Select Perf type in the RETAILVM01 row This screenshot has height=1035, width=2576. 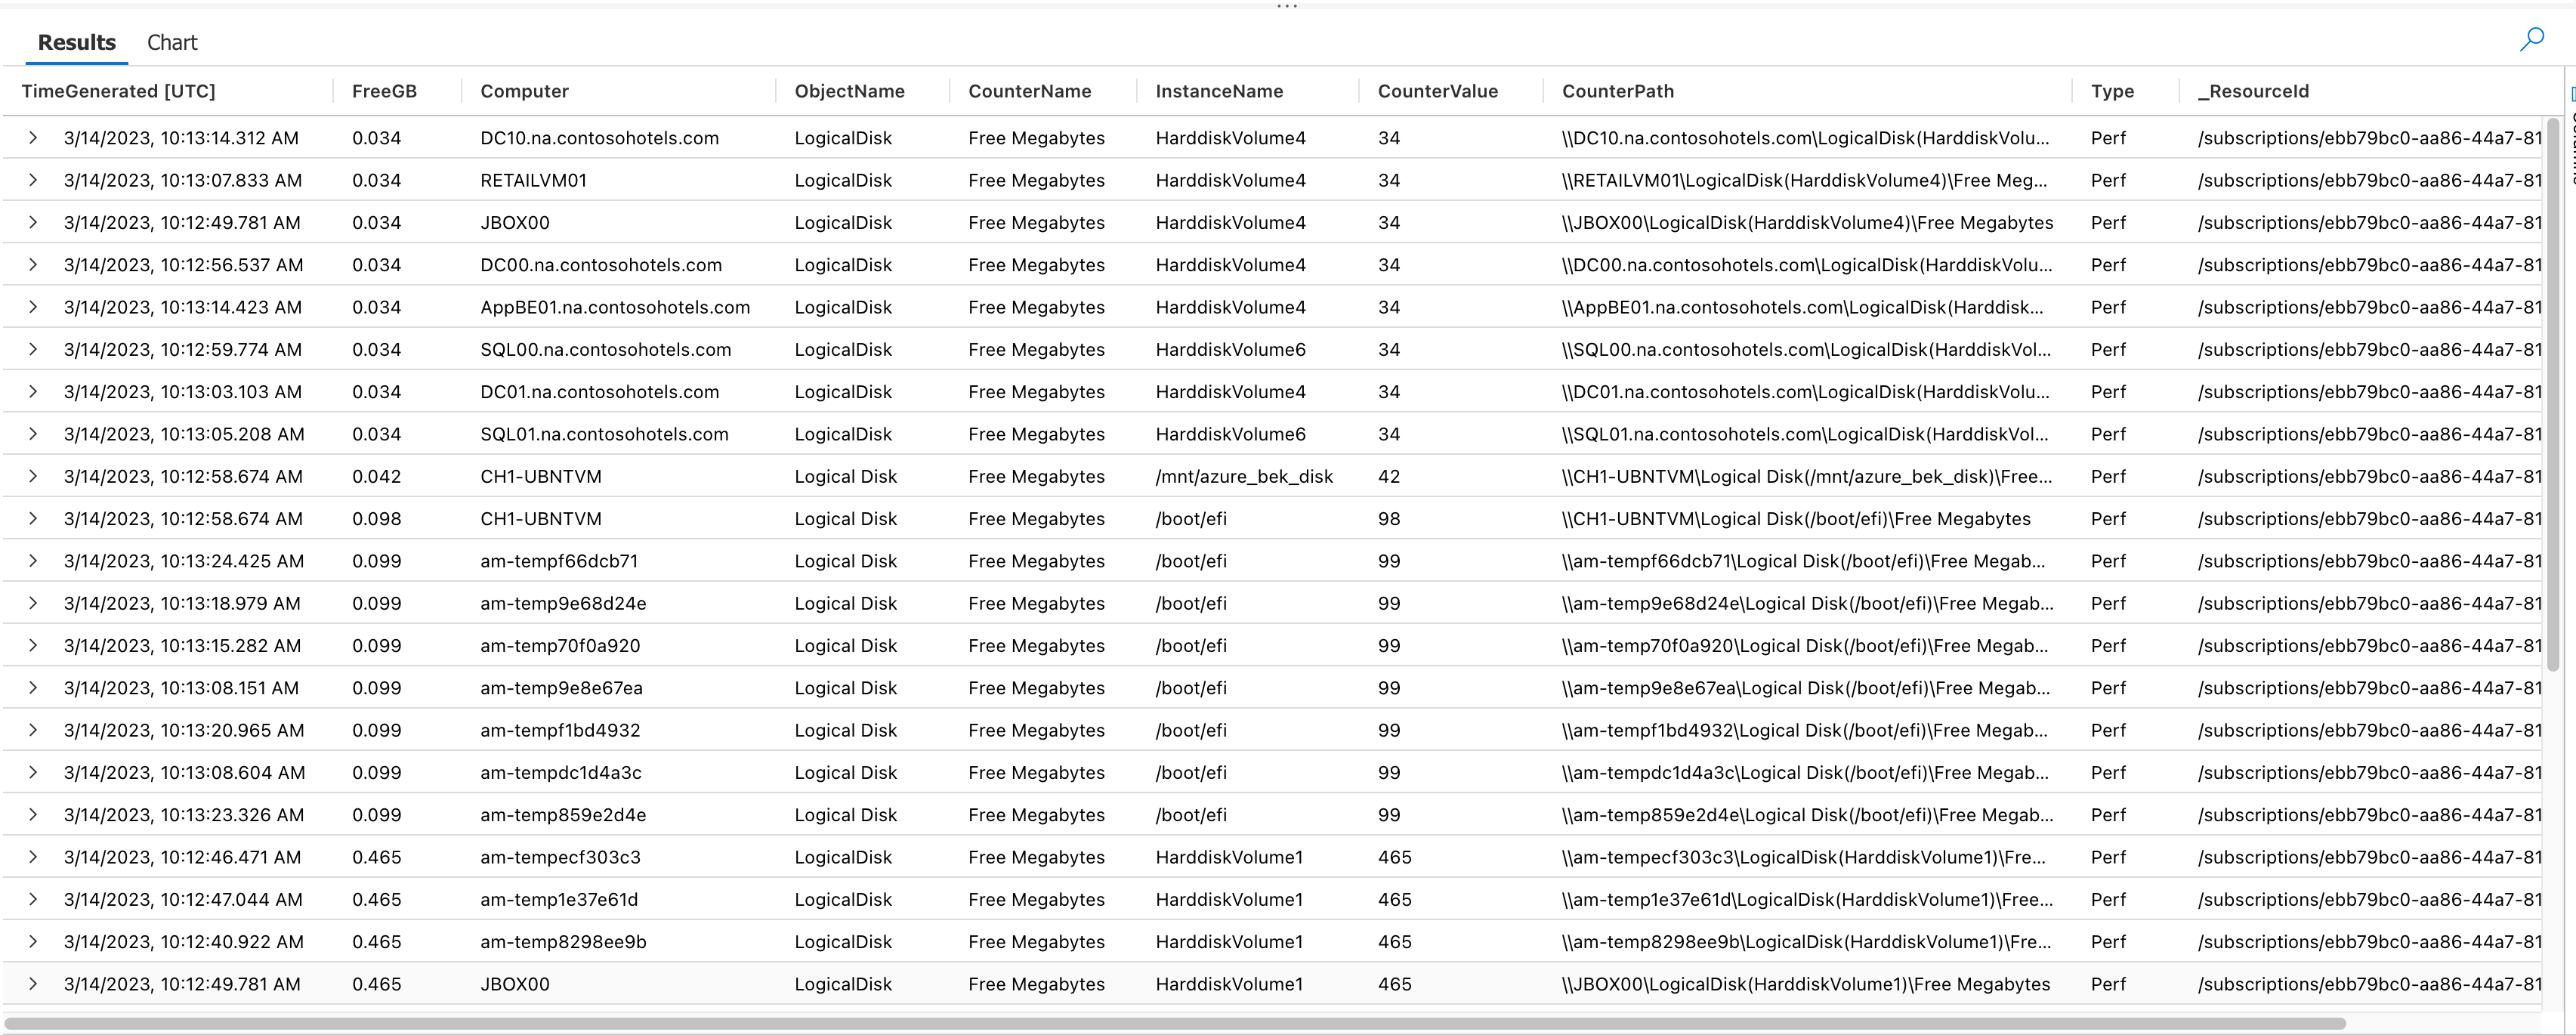click(x=2108, y=180)
